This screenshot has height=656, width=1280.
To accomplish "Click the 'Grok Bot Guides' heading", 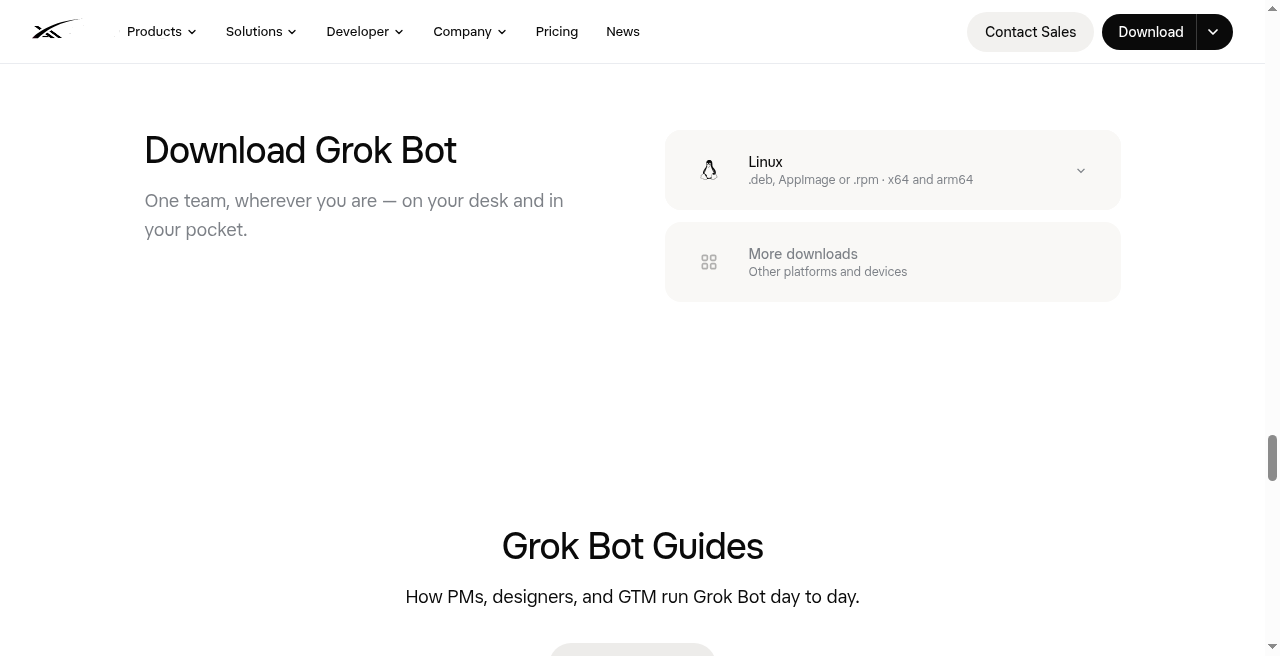I will (x=632, y=546).
